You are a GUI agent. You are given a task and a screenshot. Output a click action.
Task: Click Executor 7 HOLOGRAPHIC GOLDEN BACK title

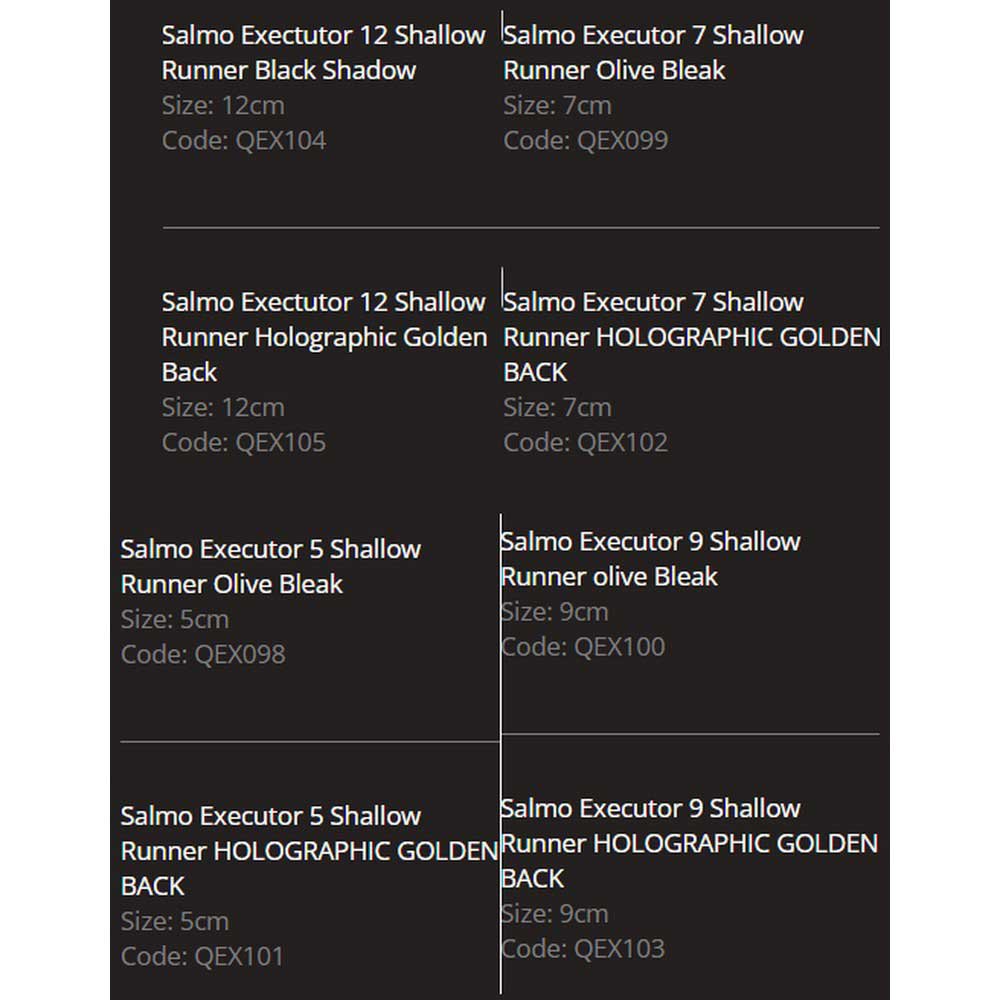tap(691, 337)
